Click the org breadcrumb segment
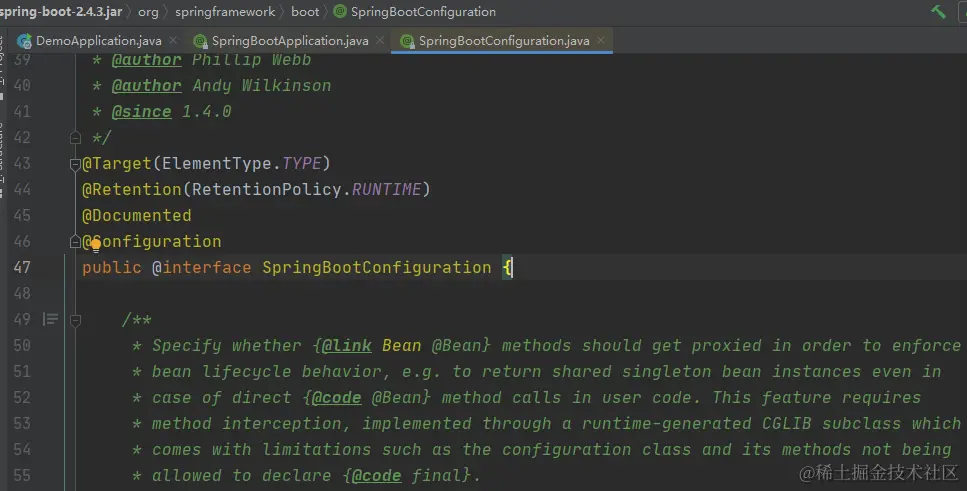 tap(148, 12)
